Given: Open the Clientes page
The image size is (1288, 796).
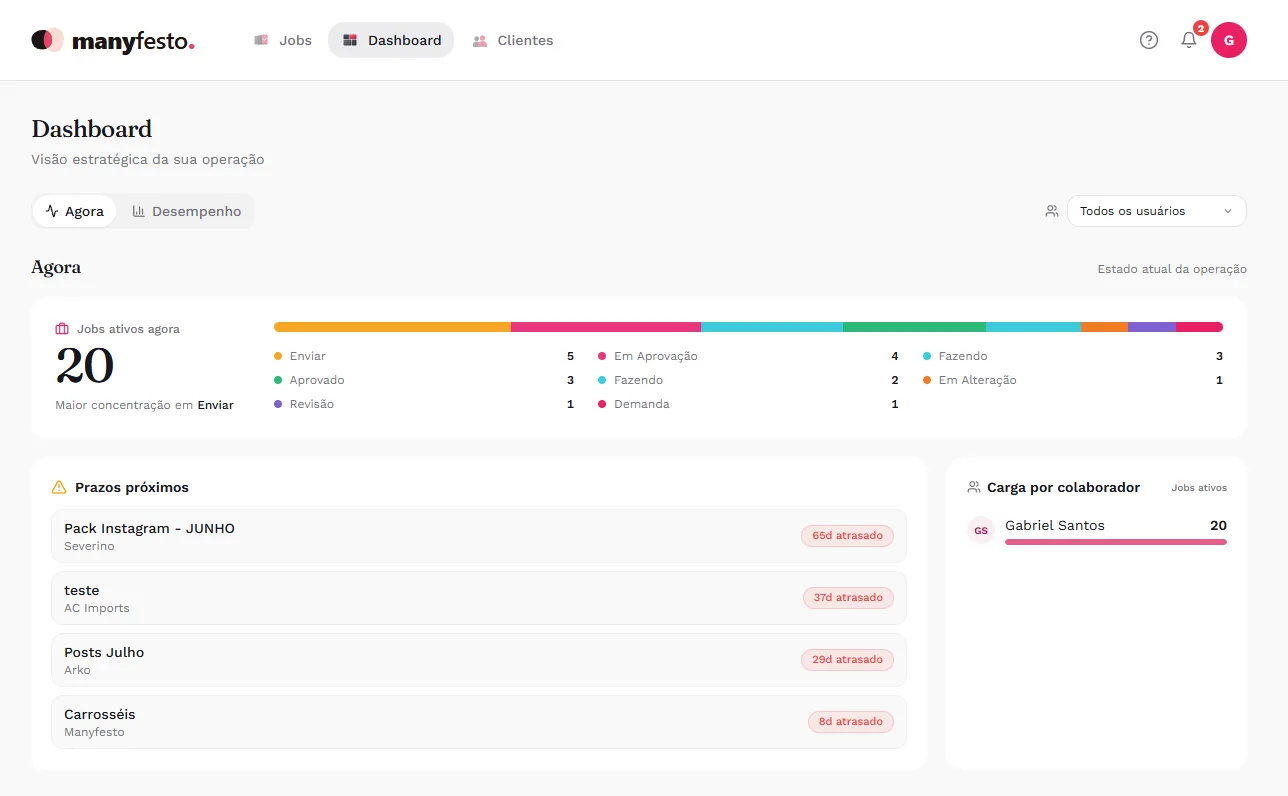Looking at the screenshot, I should click(x=513, y=41).
